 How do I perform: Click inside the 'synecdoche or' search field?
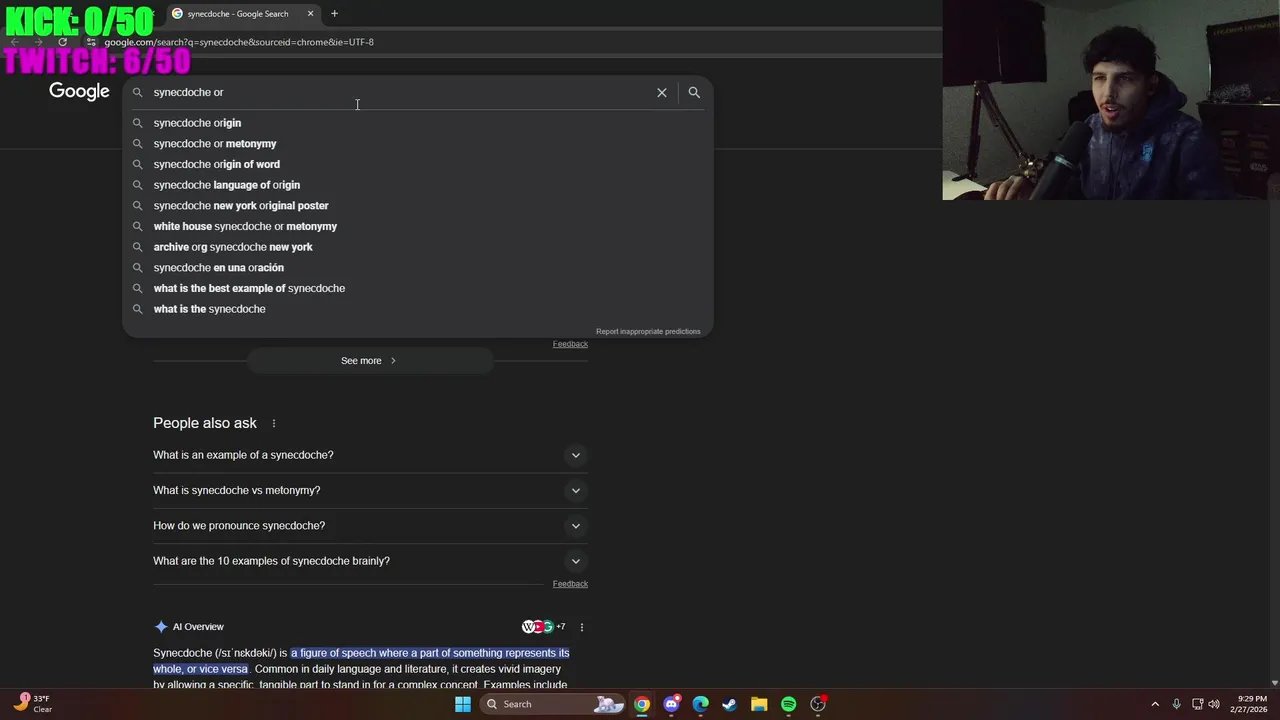click(x=400, y=92)
